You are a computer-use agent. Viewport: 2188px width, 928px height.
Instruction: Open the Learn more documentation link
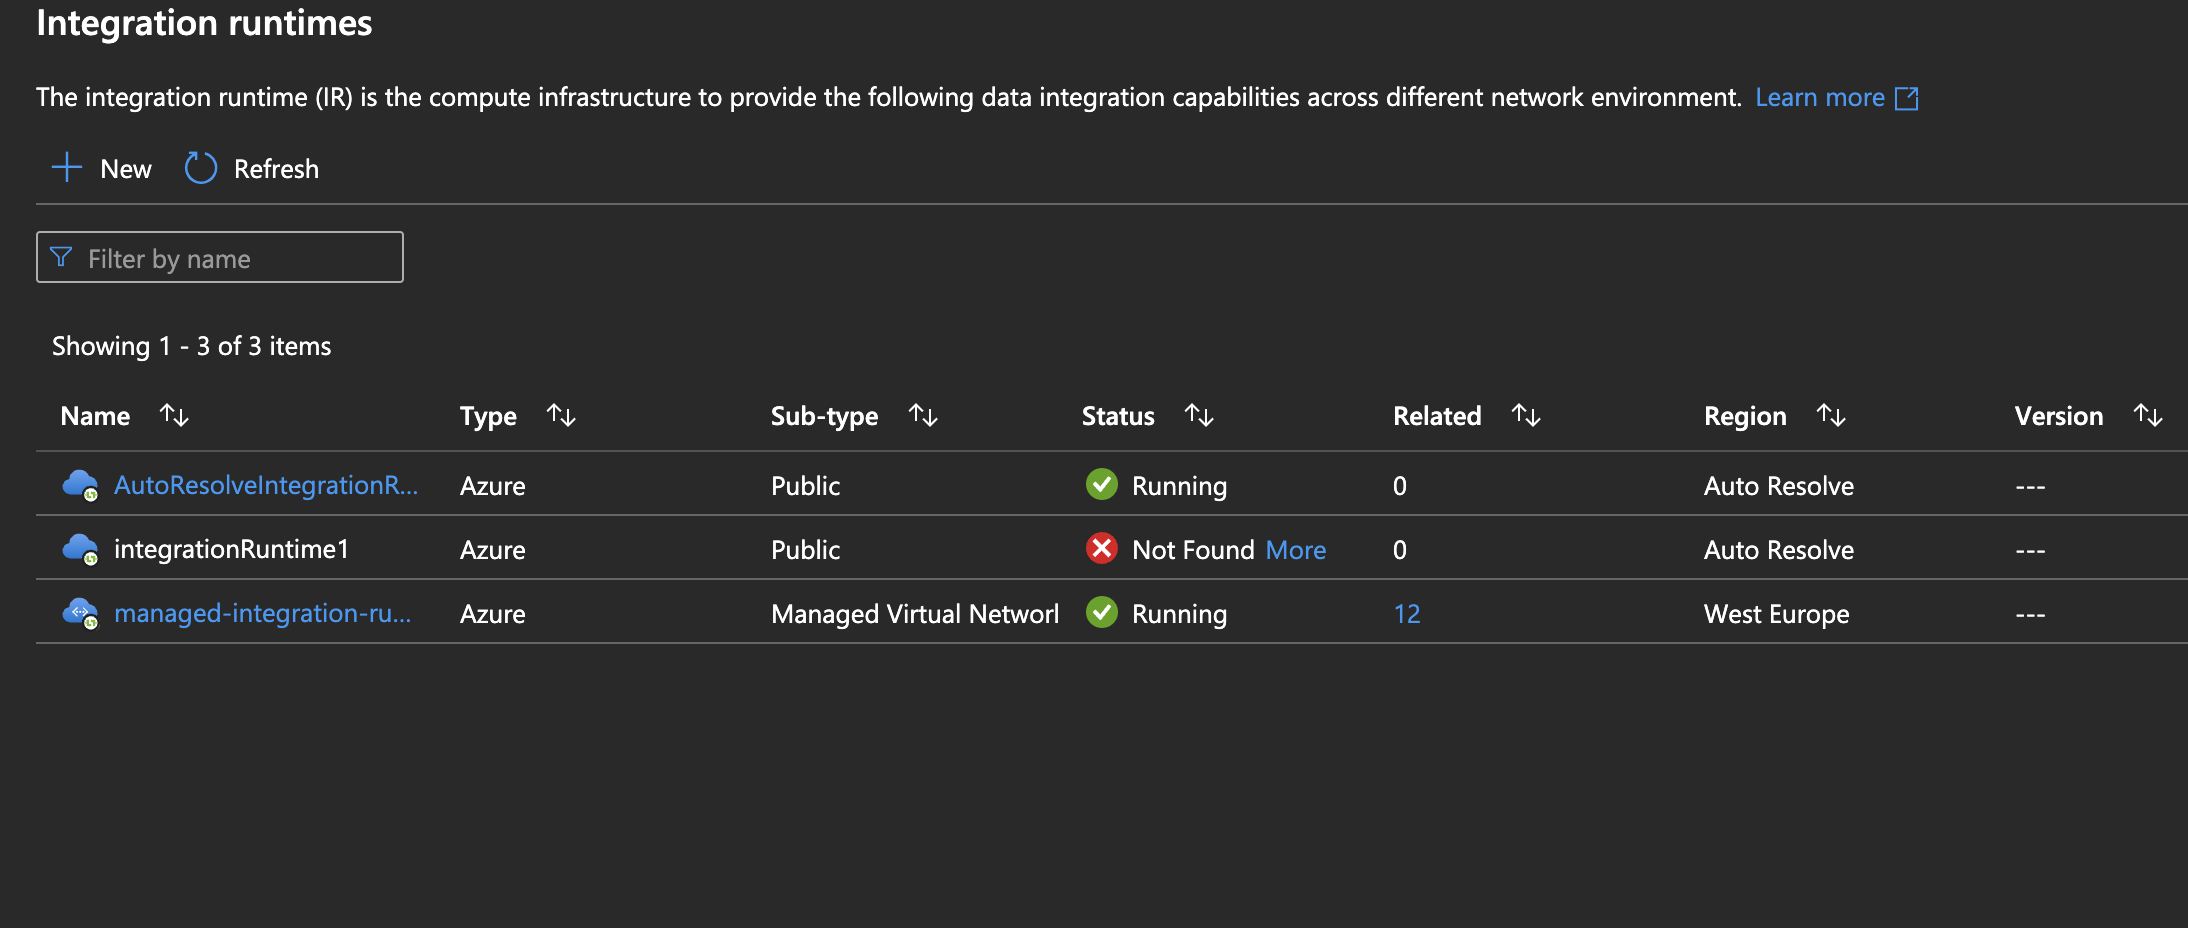coord(1818,97)
